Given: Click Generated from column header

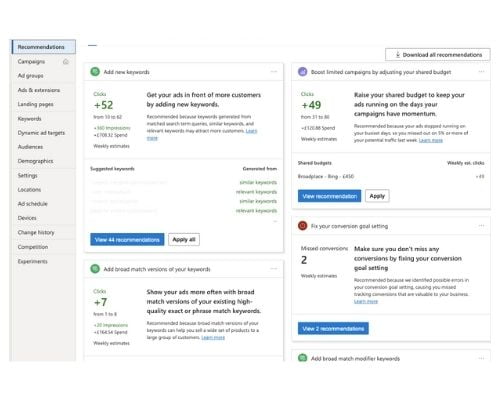Looking at the screenshot, I should coord(260,169).
